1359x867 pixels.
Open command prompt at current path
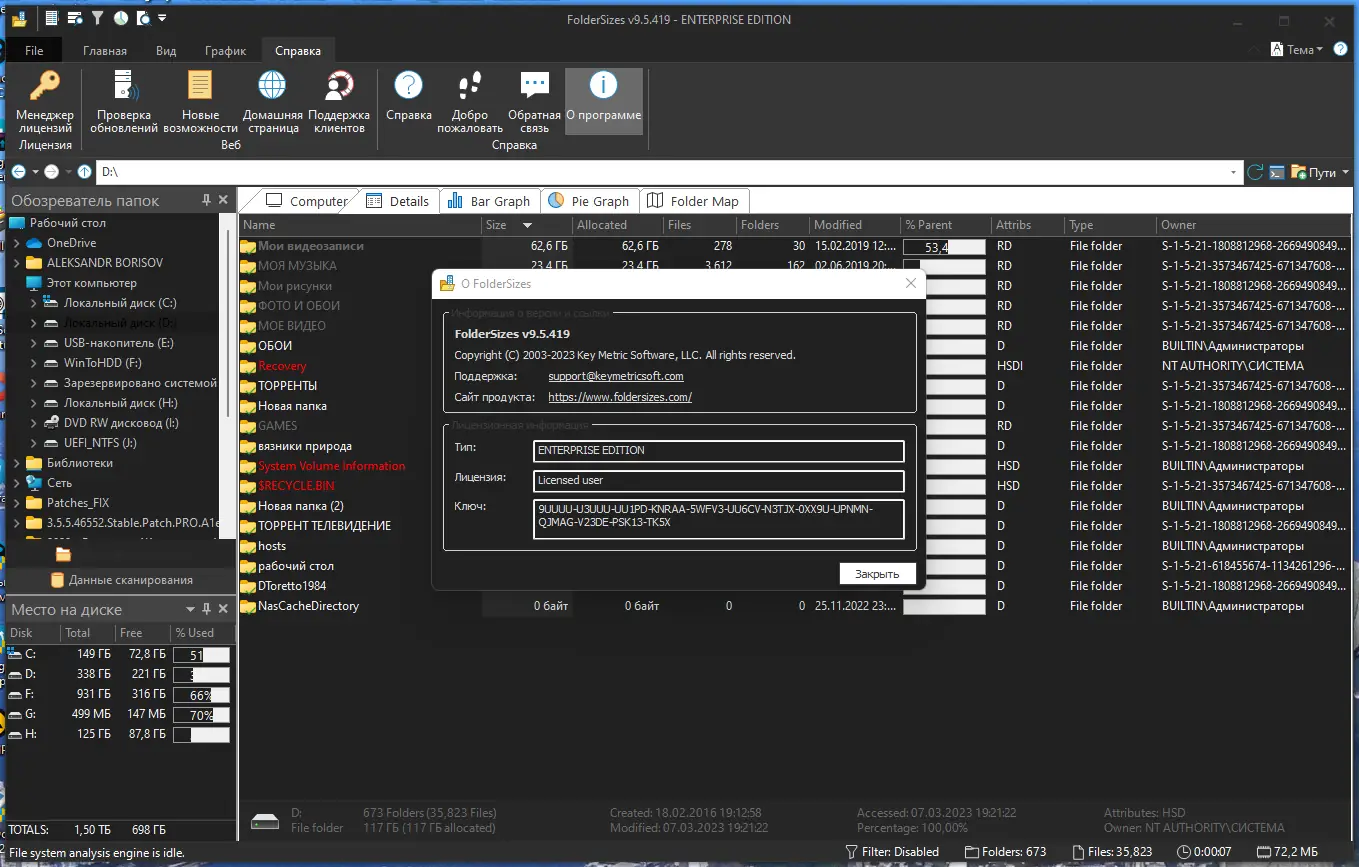[x=1277, y=172]
